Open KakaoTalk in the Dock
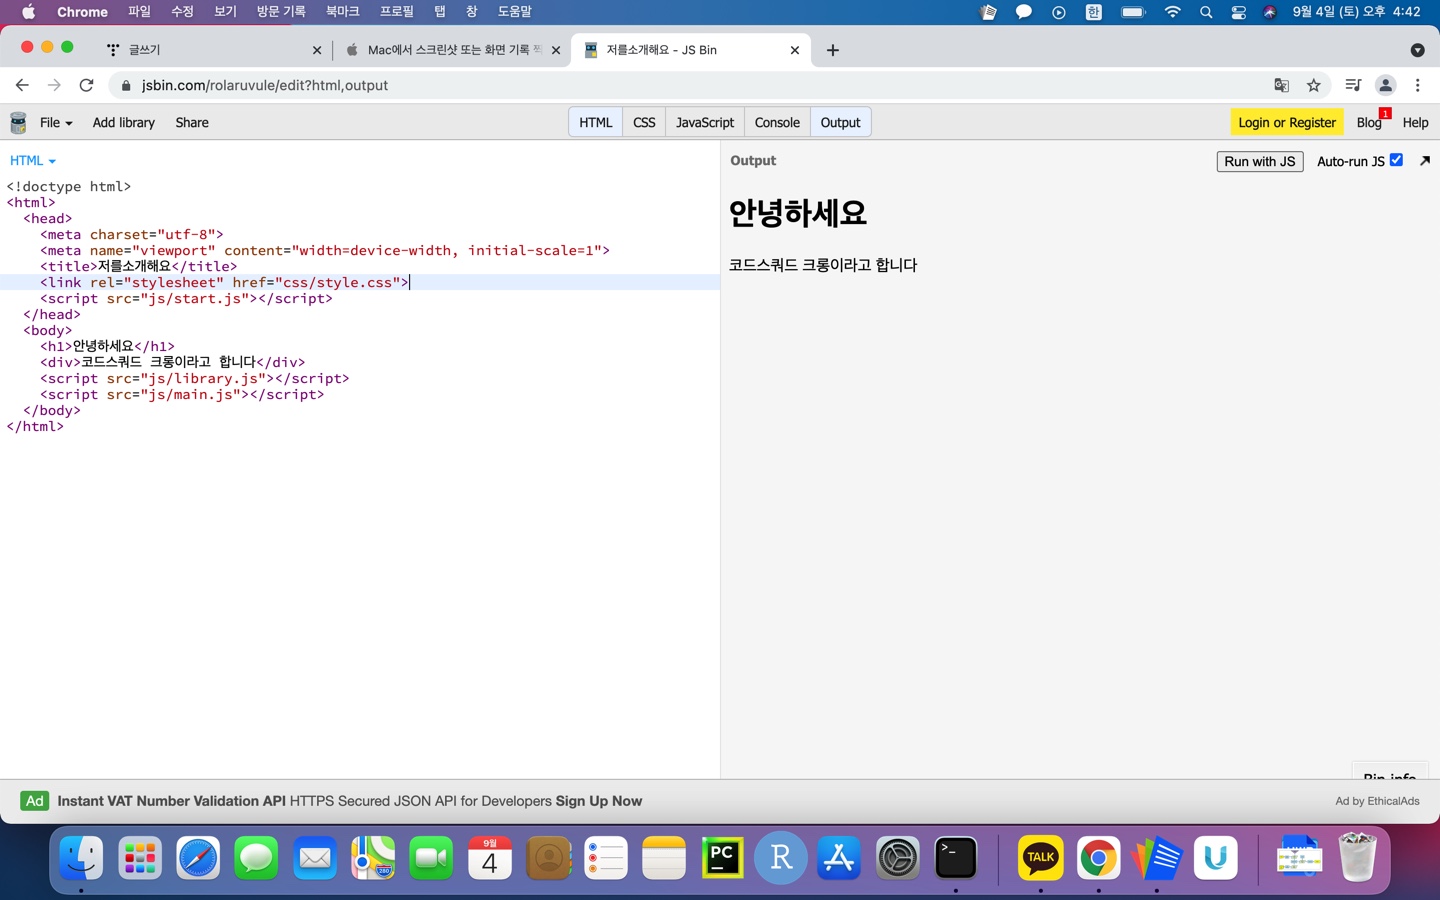Screen dimensions: 1440x900 (x=1040, y=858)
